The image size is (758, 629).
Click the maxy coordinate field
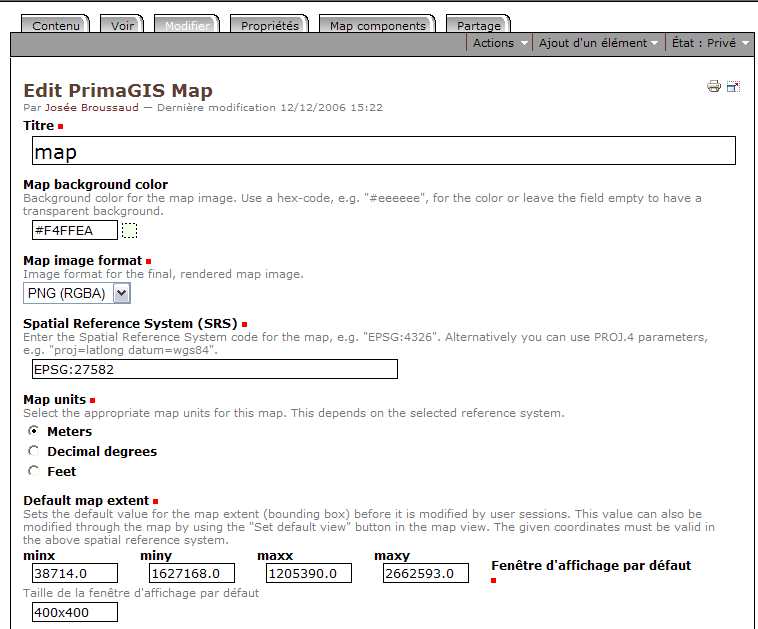pos(426,573)
